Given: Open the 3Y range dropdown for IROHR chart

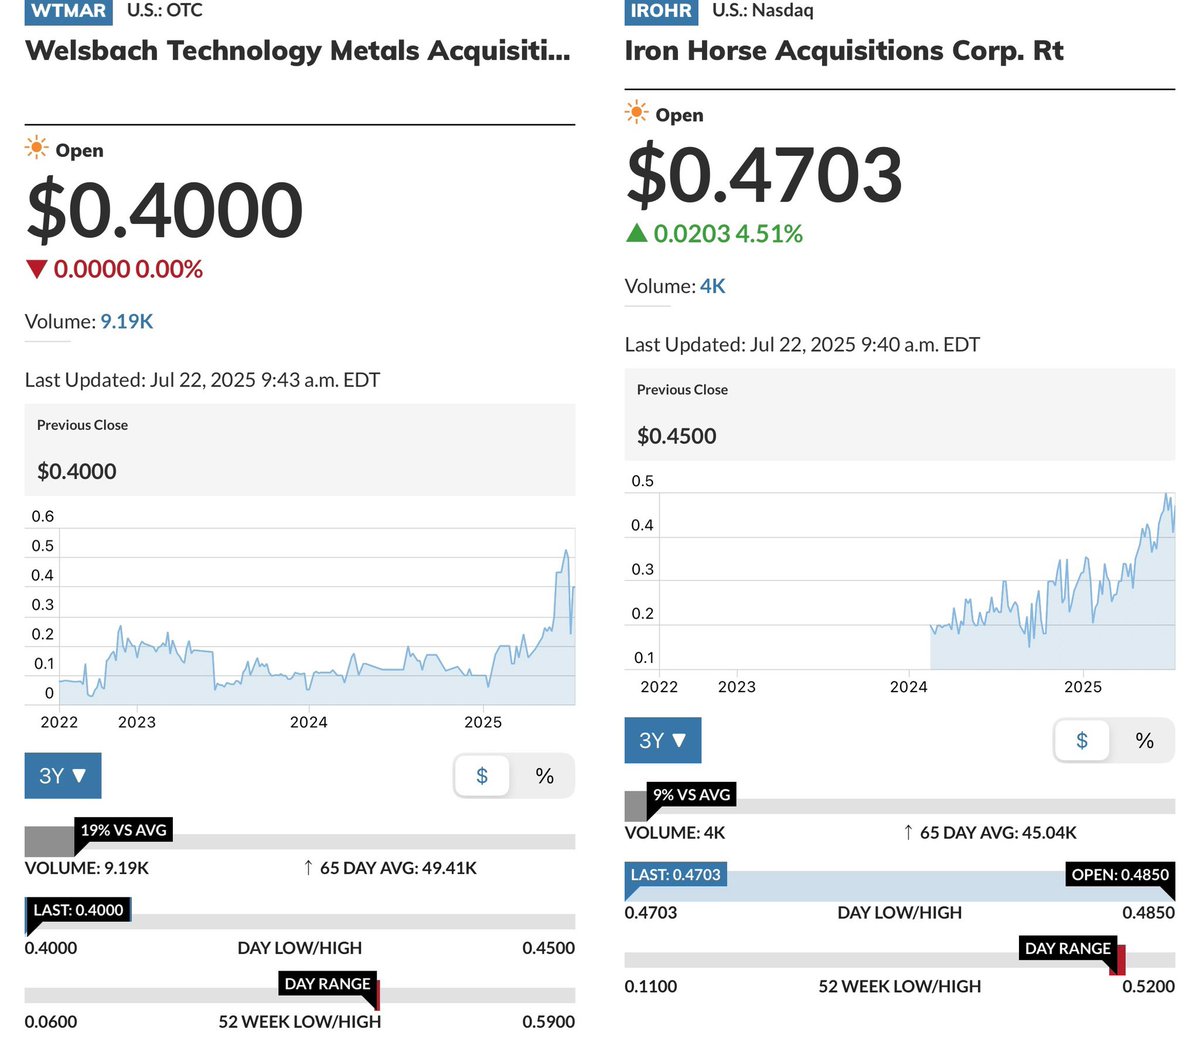Looking at the screenshot, I should pyautogui.click(x=663, y=740).
